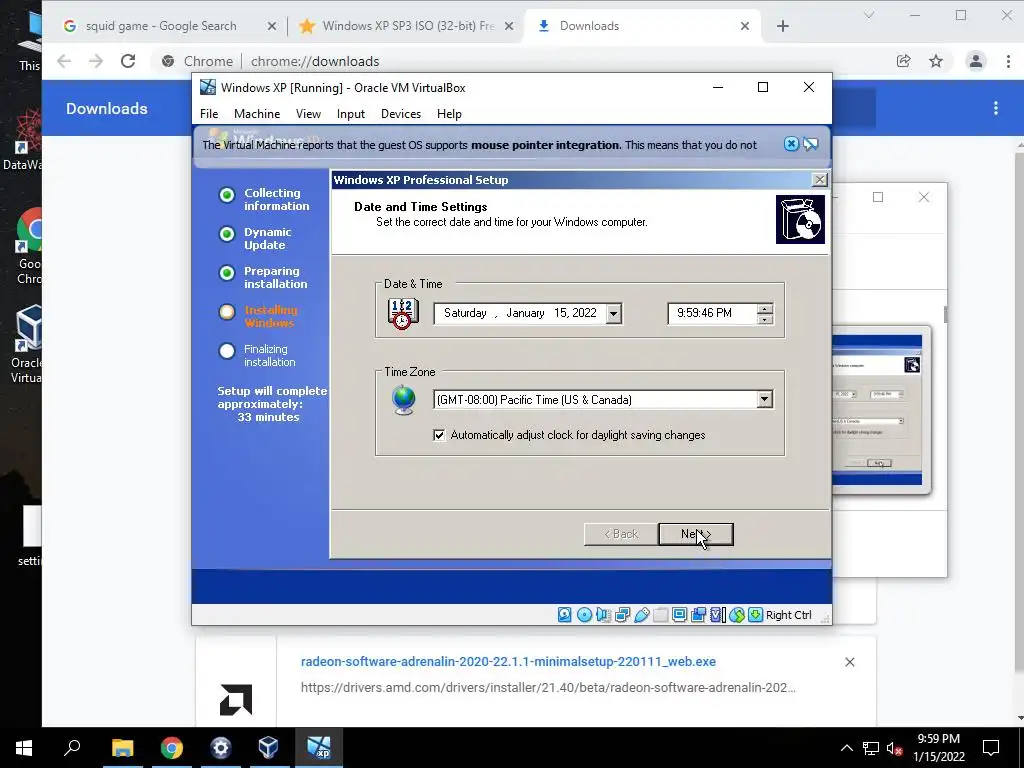Click network adapter icon in VirtualBox status bar

[622, 615]
